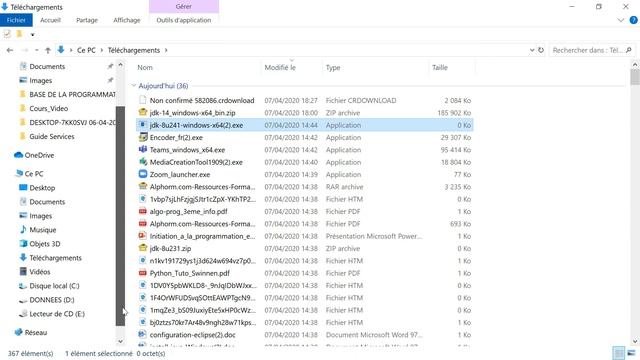This screenshot has height=360, width=640.
Task: Switch to large icons view in status bar
Action: [631, 353]
